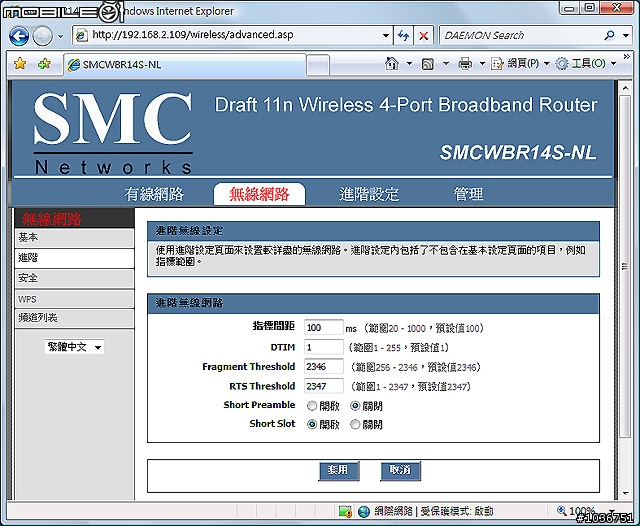Screen dimensions: 640x526
Task: Click the 取消 cancel button
Action: click(400, 471)
